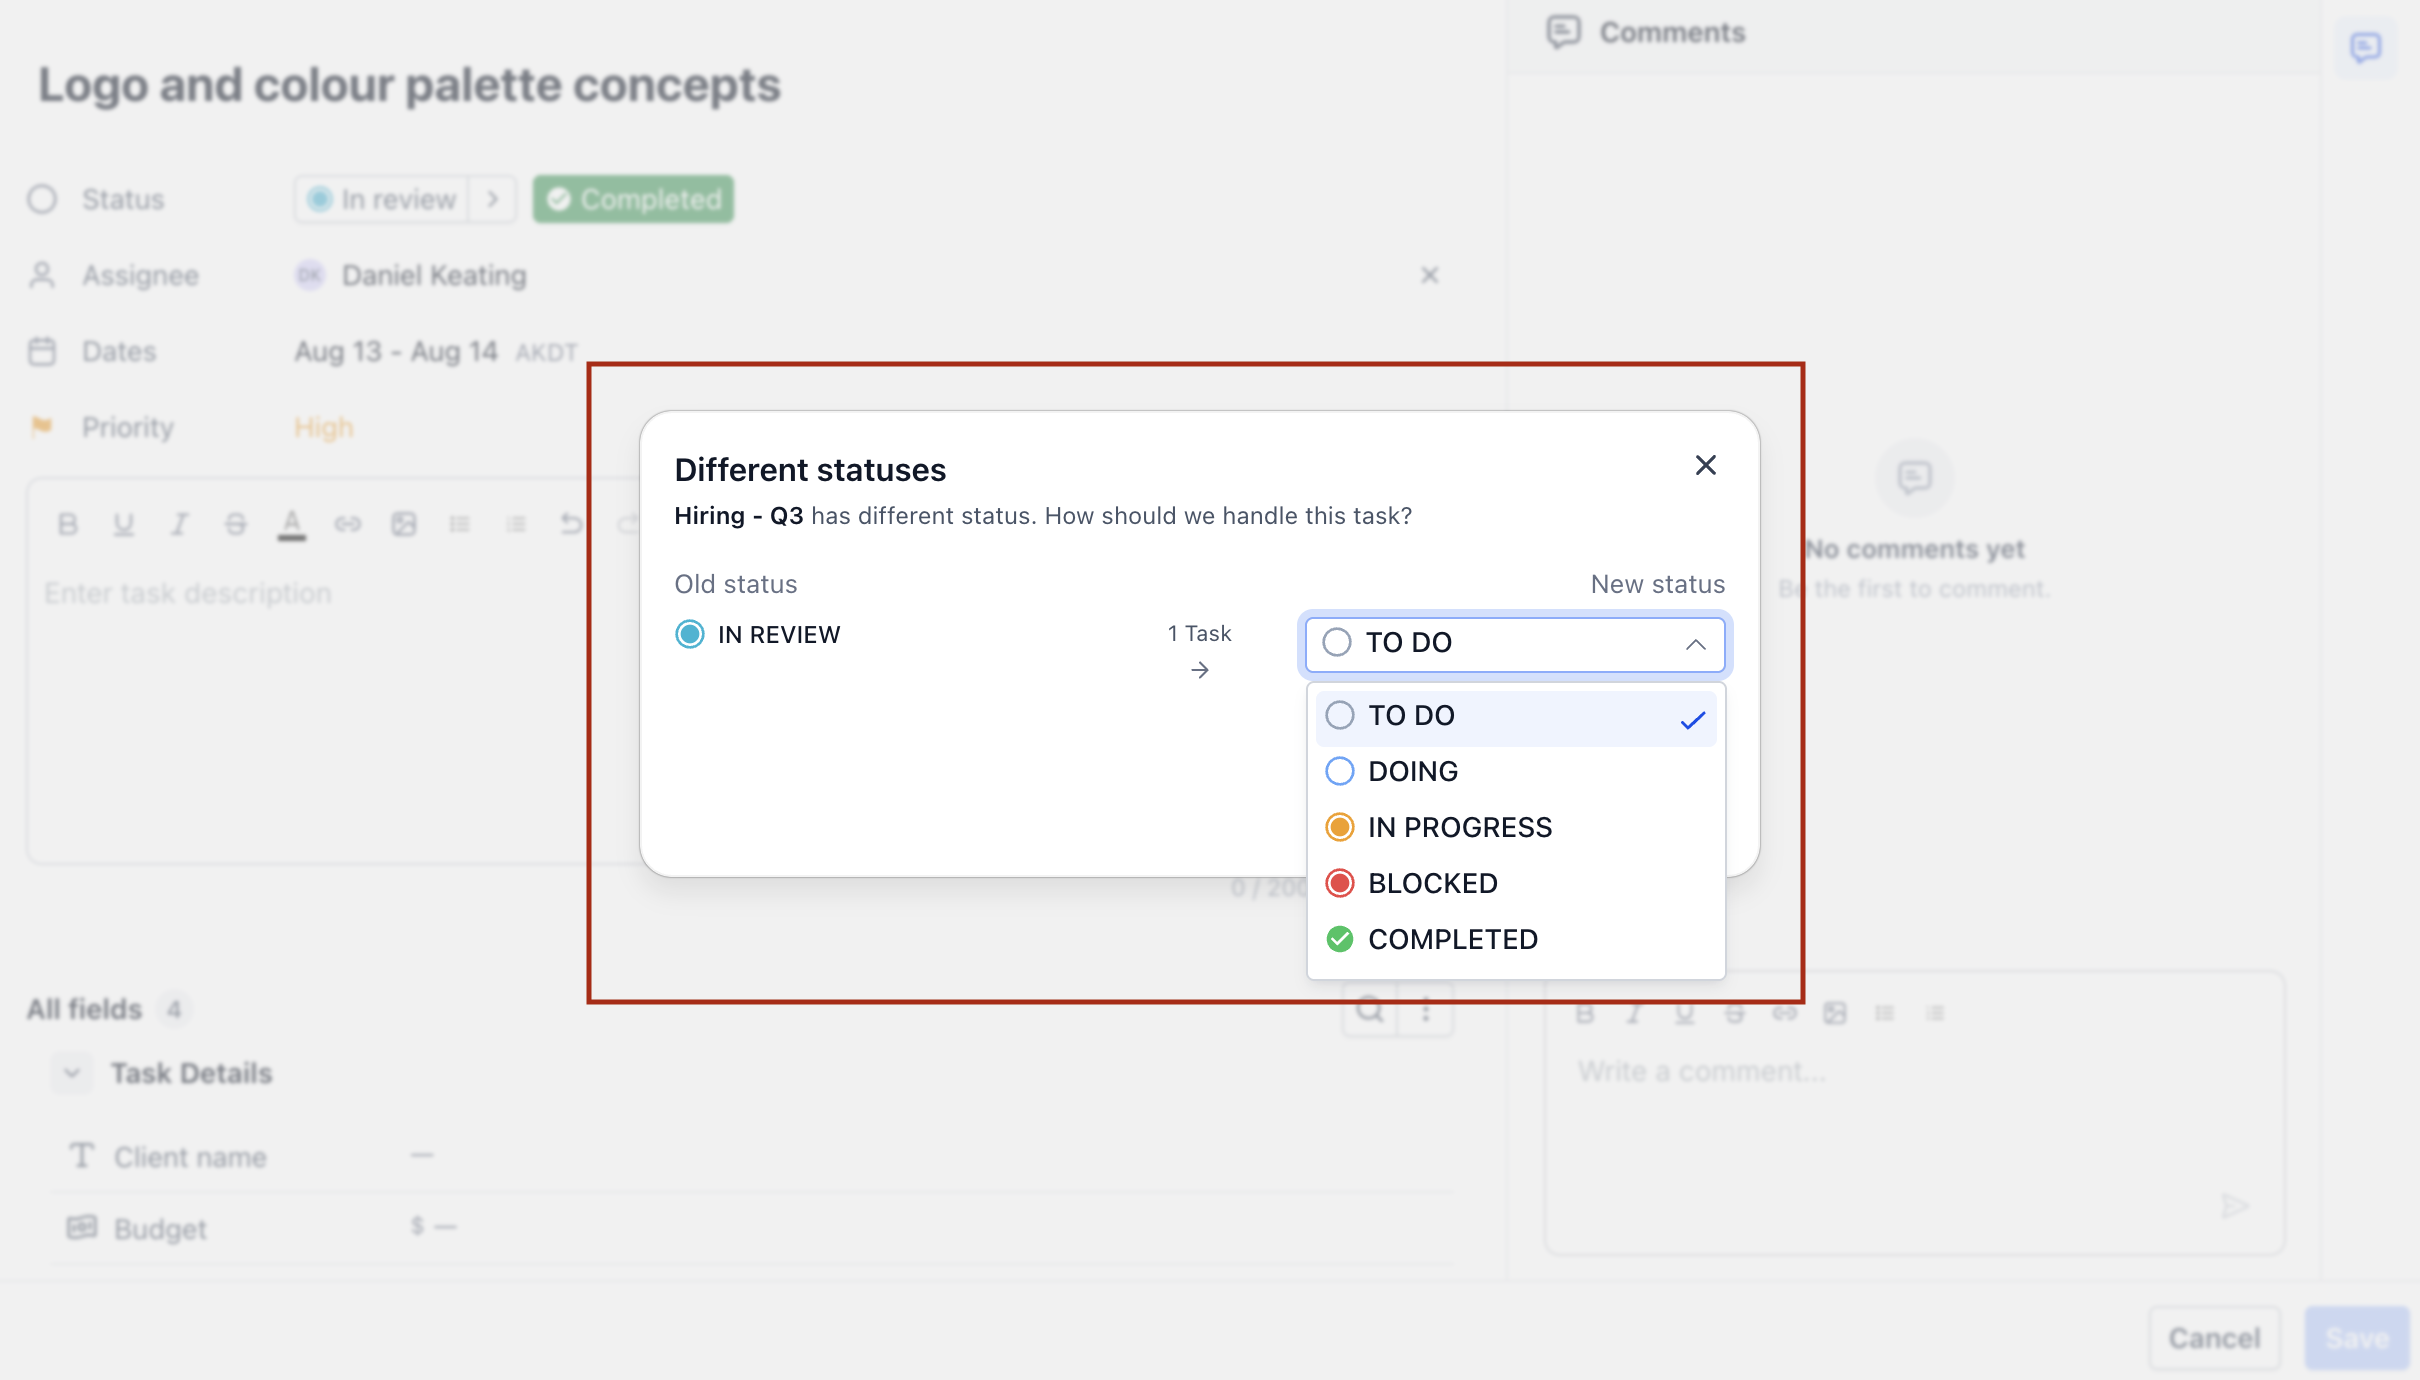The width and height of the screenshot is (2420, 1380).
Task: Add numbered list in comment toolbar
Action: (1935, 1014)
